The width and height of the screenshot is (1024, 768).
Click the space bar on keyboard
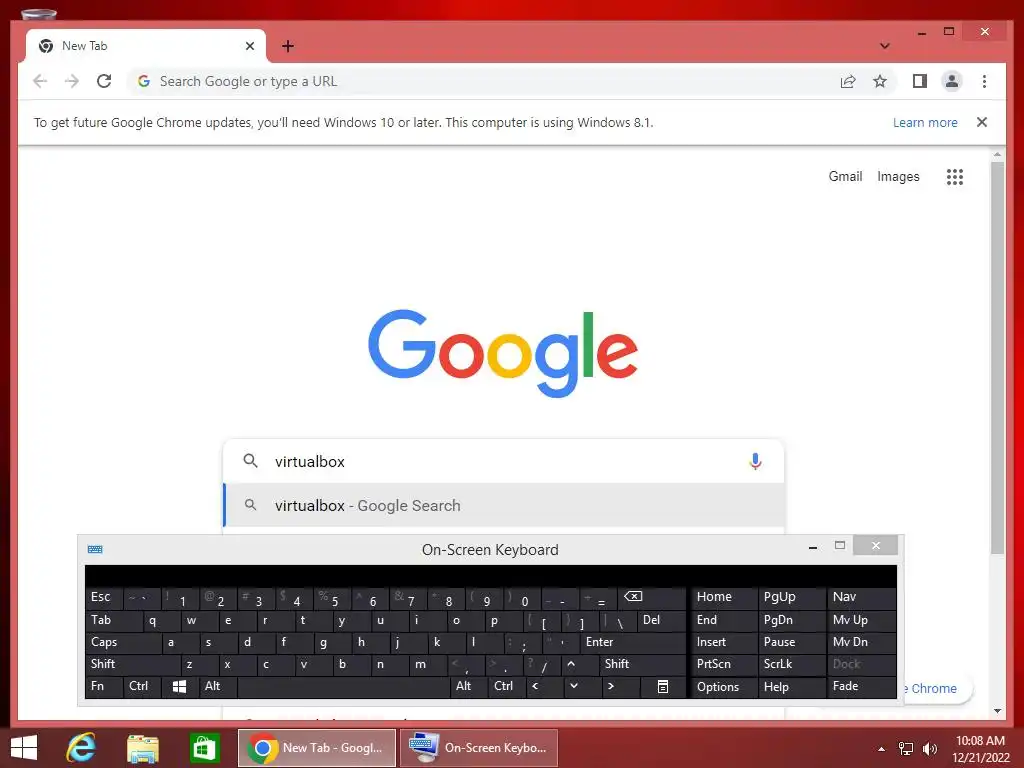(344, 686)
